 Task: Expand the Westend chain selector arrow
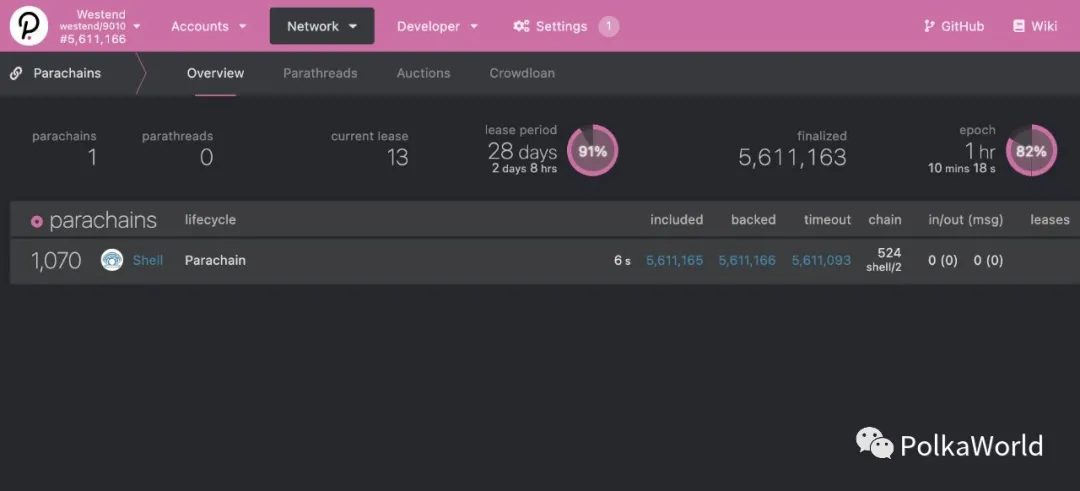[136, 26]
